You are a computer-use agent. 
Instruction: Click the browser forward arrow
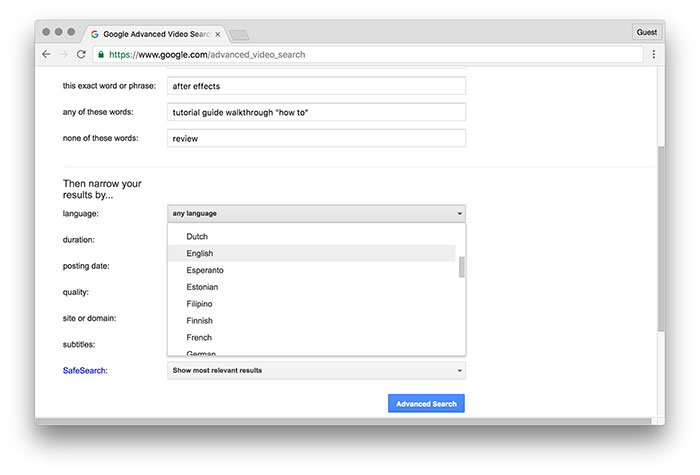pos(63,54)
